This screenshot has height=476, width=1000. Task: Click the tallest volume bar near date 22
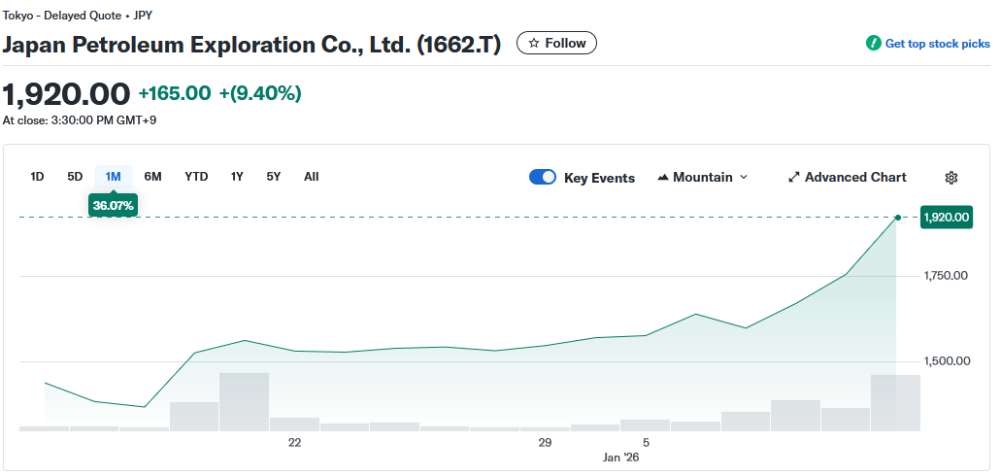[244, 401]
